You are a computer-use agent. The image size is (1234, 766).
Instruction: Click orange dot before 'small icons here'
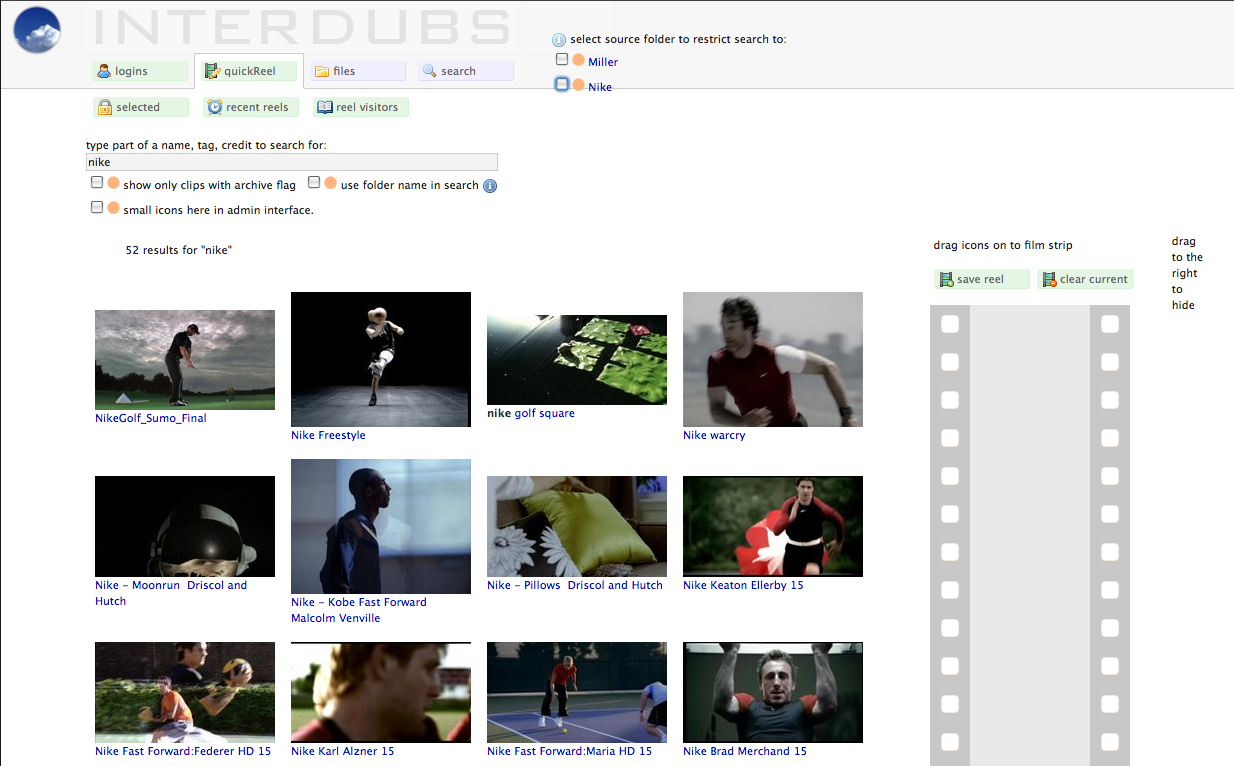point(113,208)
